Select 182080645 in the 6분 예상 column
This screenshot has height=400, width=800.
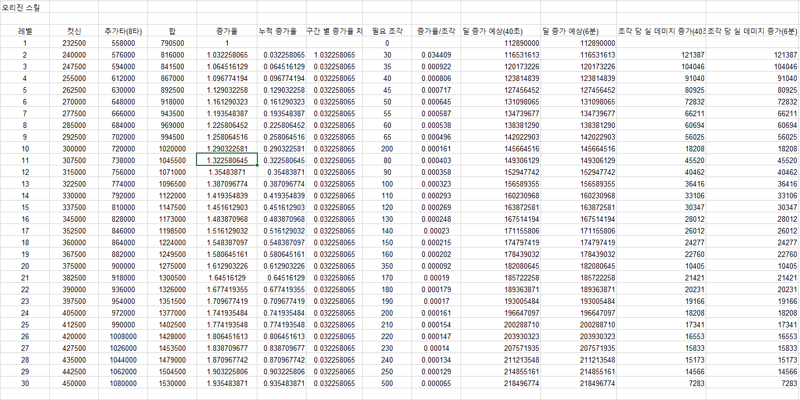579,266
